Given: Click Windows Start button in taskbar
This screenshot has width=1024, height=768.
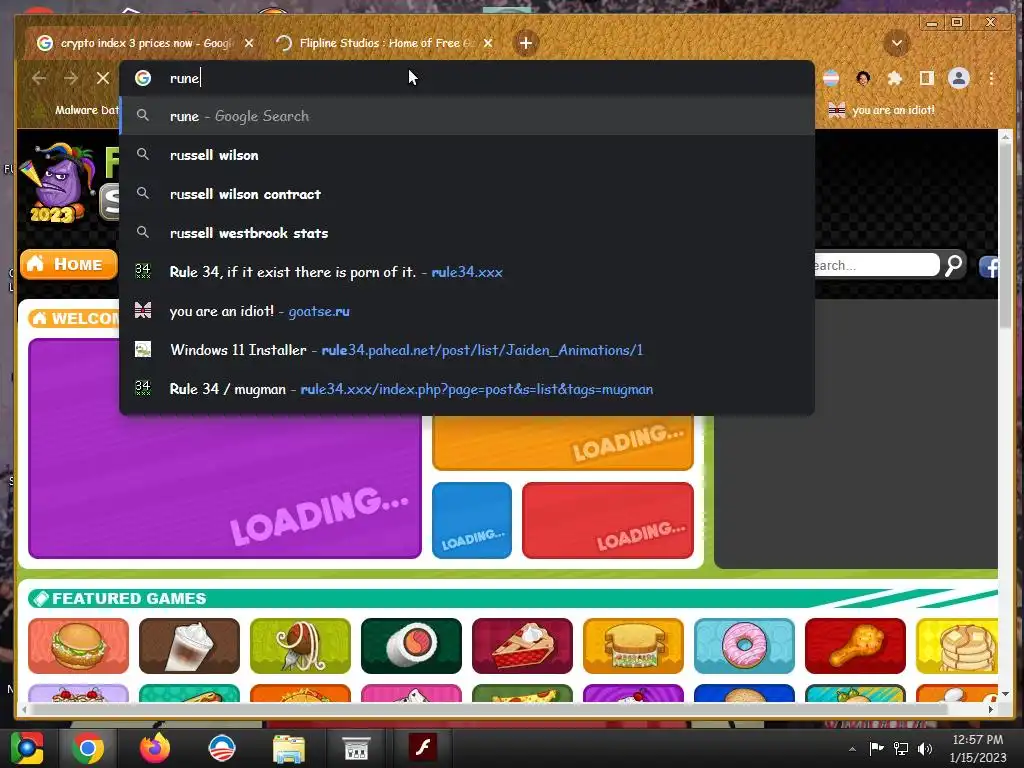Looking at the screenshot, I should [x=27, y=748].
